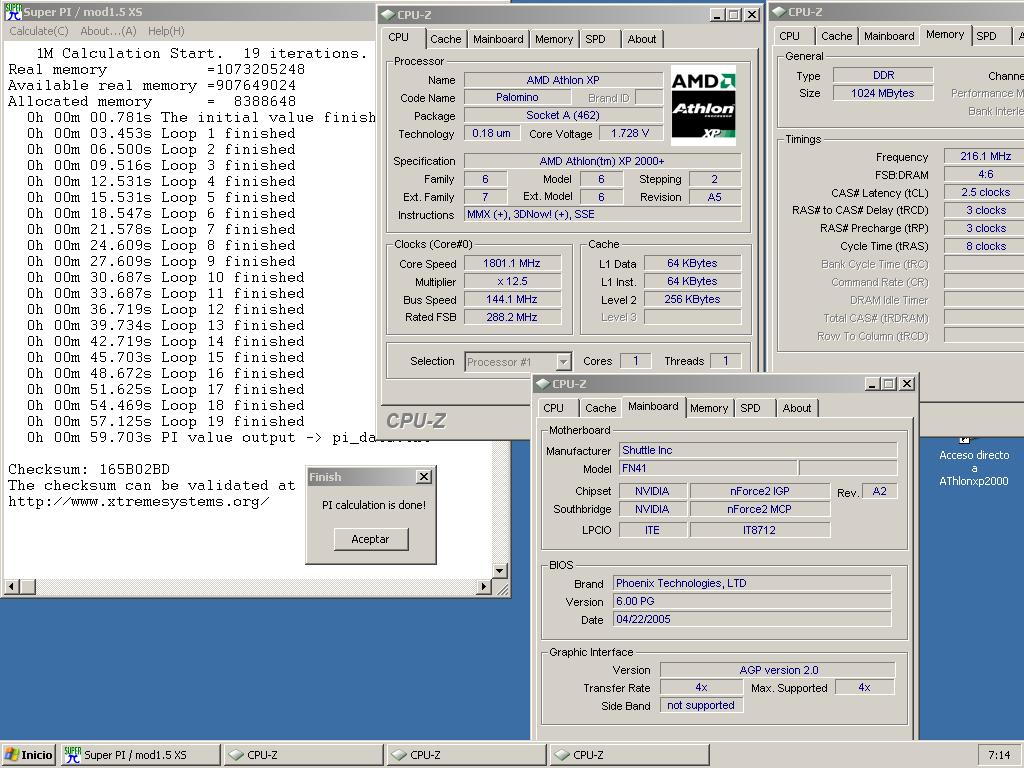The image size is (1024, 768).
Task: Click the memory Size 1024 MBytes field
Action: (883, 93)
